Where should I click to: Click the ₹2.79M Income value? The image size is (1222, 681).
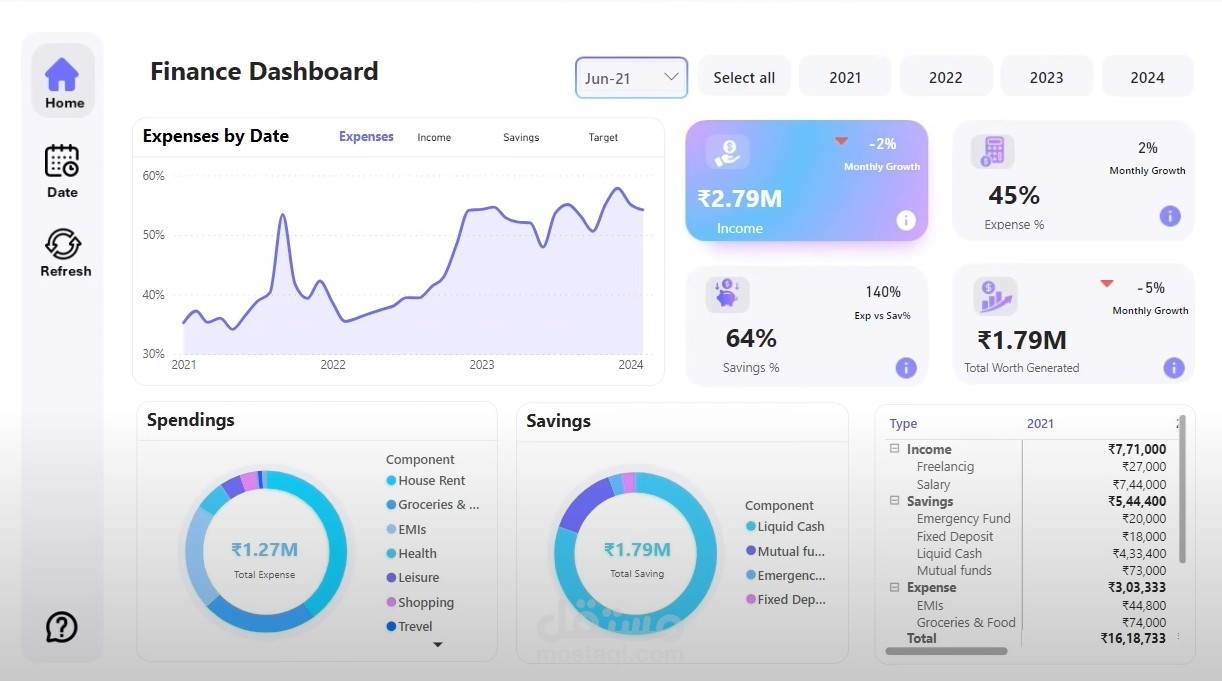click(740, 198)
